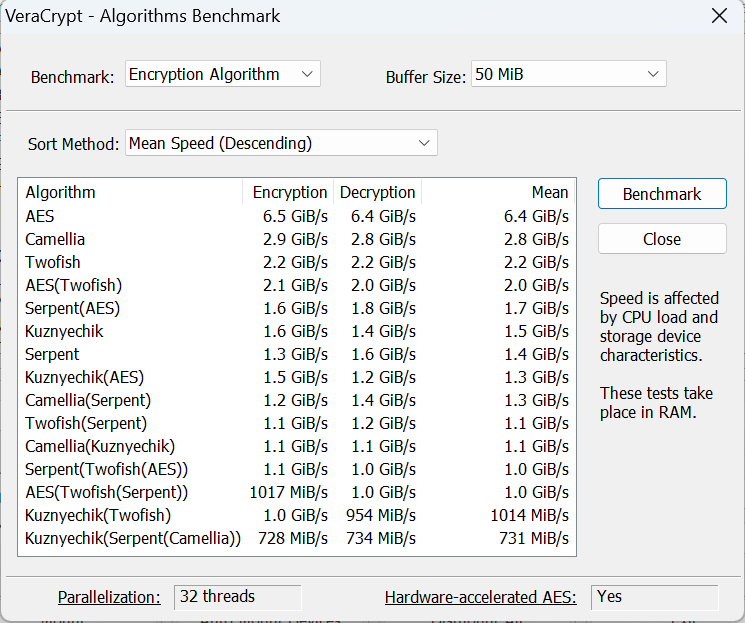Click the Algorithm column header
This screenshot has height=623, width=745.
(x=130, y=192)
